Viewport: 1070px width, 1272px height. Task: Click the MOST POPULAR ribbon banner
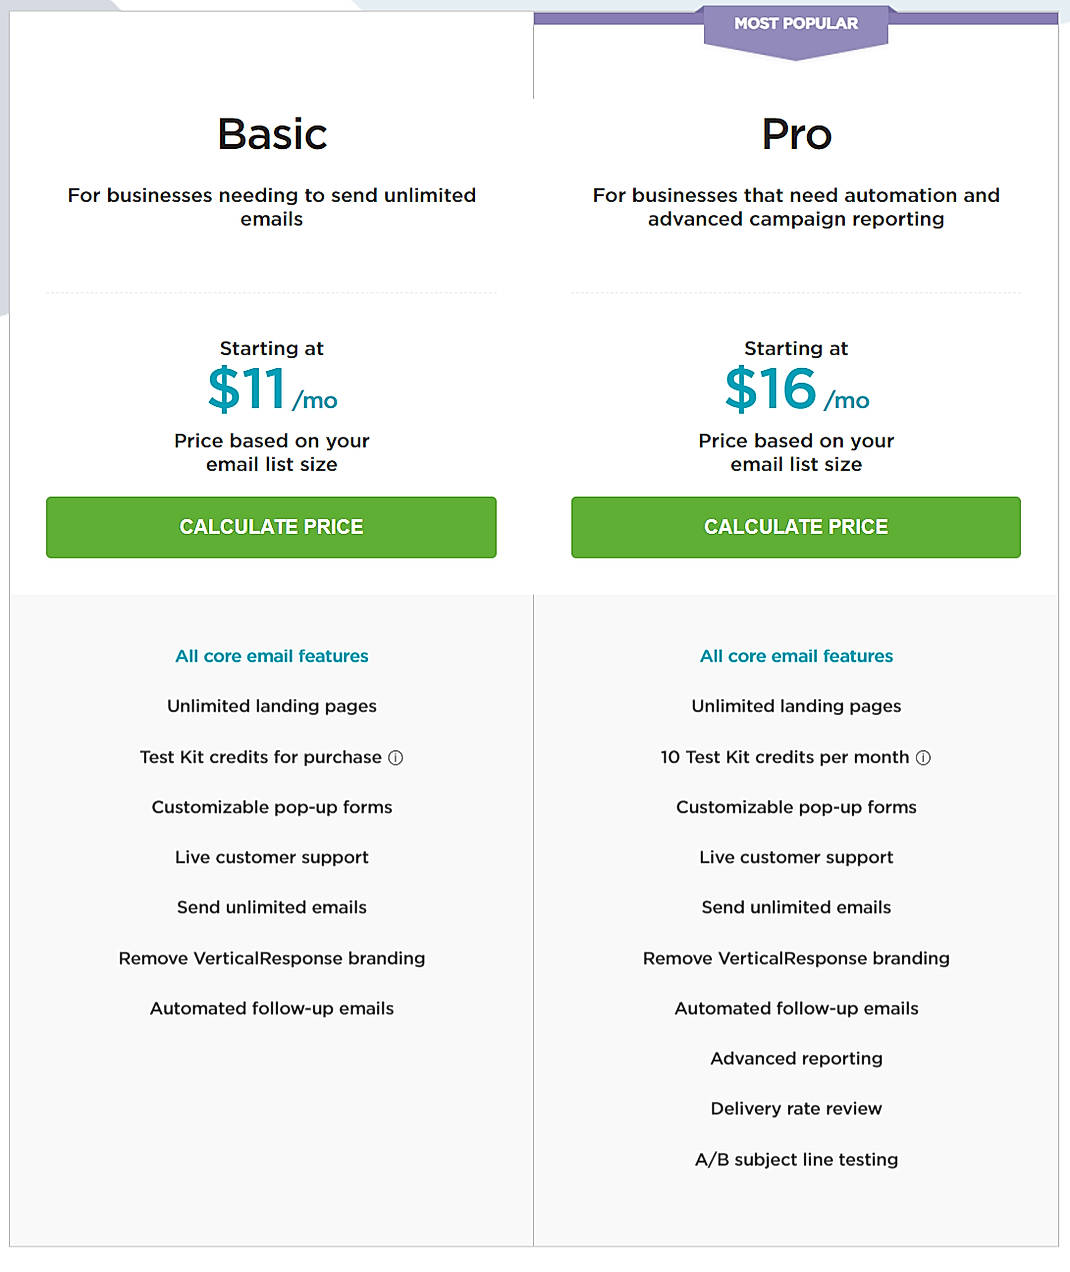pos(795,23)
